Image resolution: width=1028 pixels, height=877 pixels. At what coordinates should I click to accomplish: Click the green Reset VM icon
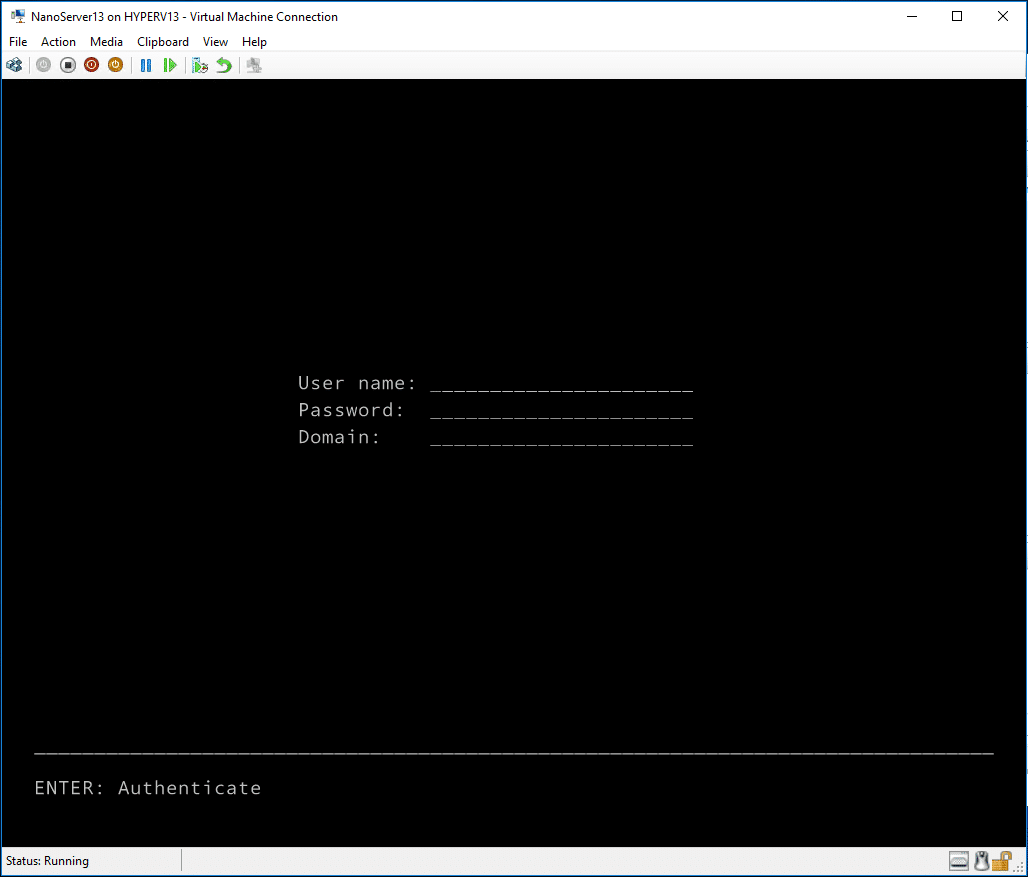pyautogui.click(x=170, y=65)
